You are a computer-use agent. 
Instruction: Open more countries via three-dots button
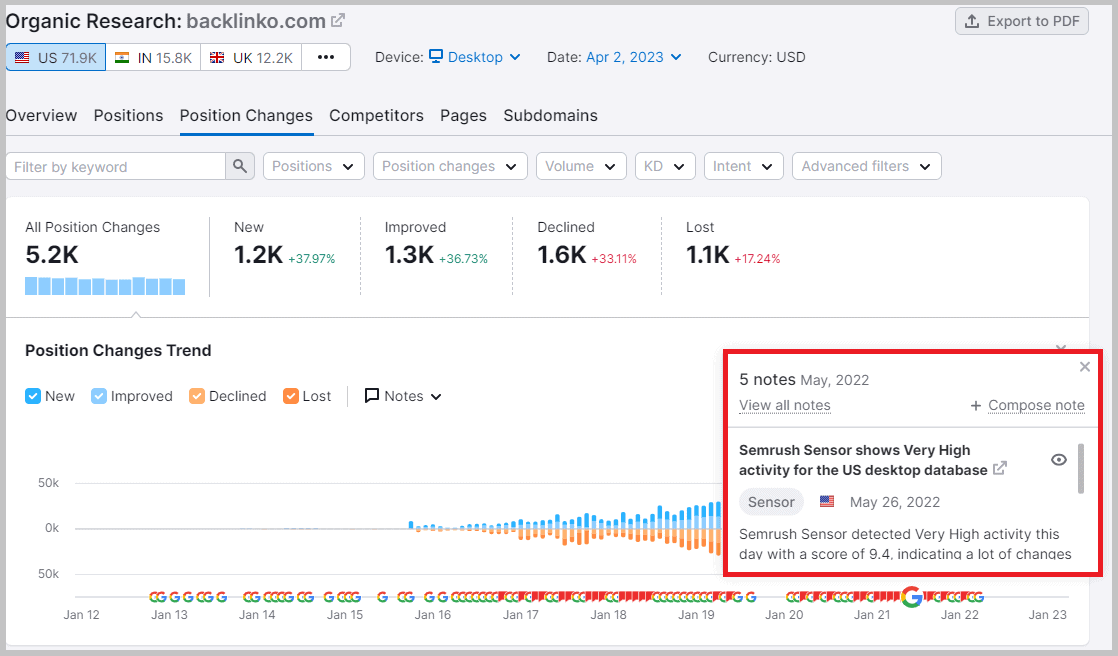[x=326, y=58]
